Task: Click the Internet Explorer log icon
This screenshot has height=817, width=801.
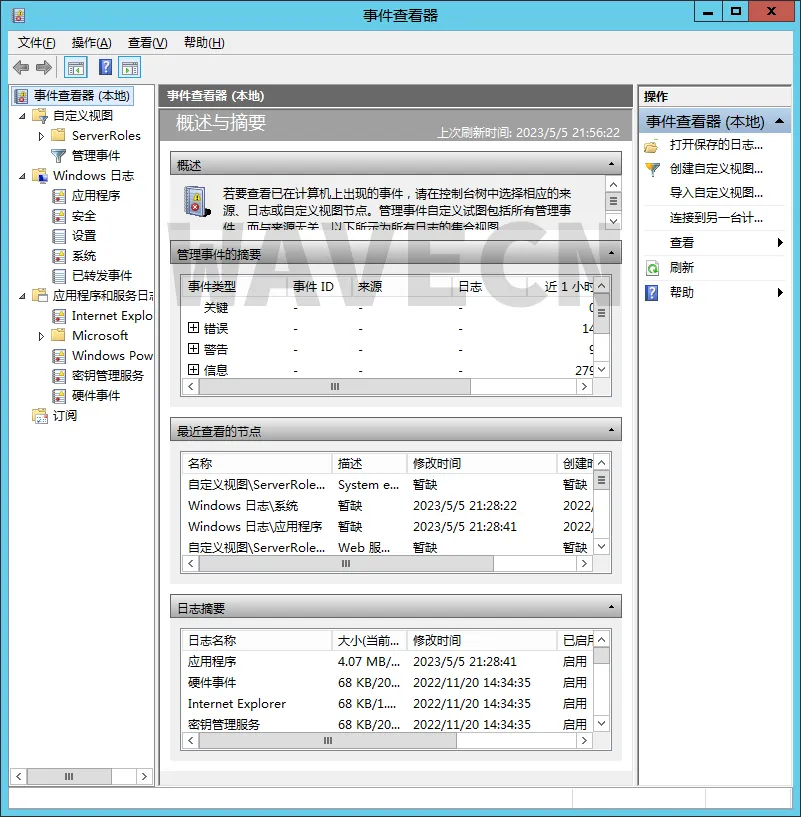Action: tap(59, 316)
